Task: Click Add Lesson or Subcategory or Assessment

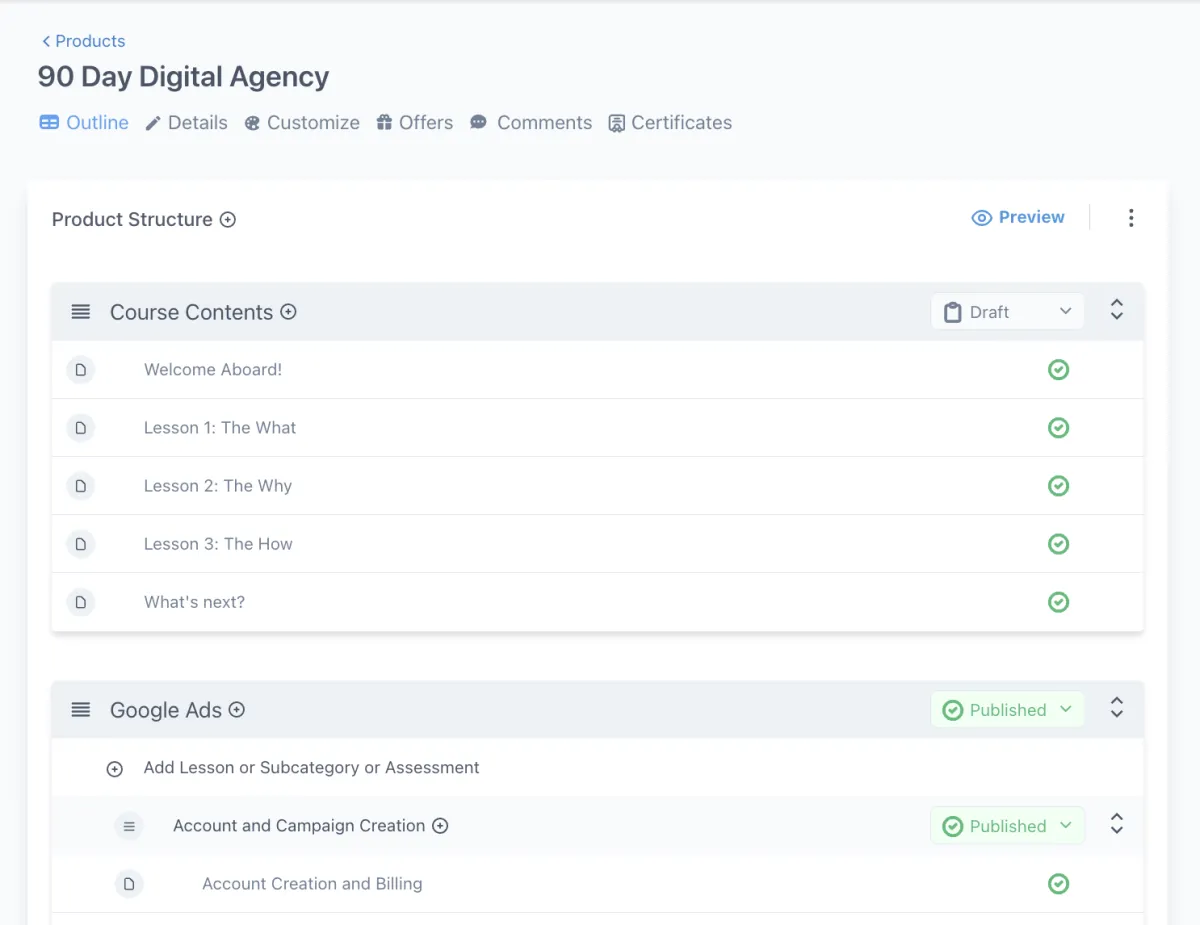Action: click(x=311, y=768)
